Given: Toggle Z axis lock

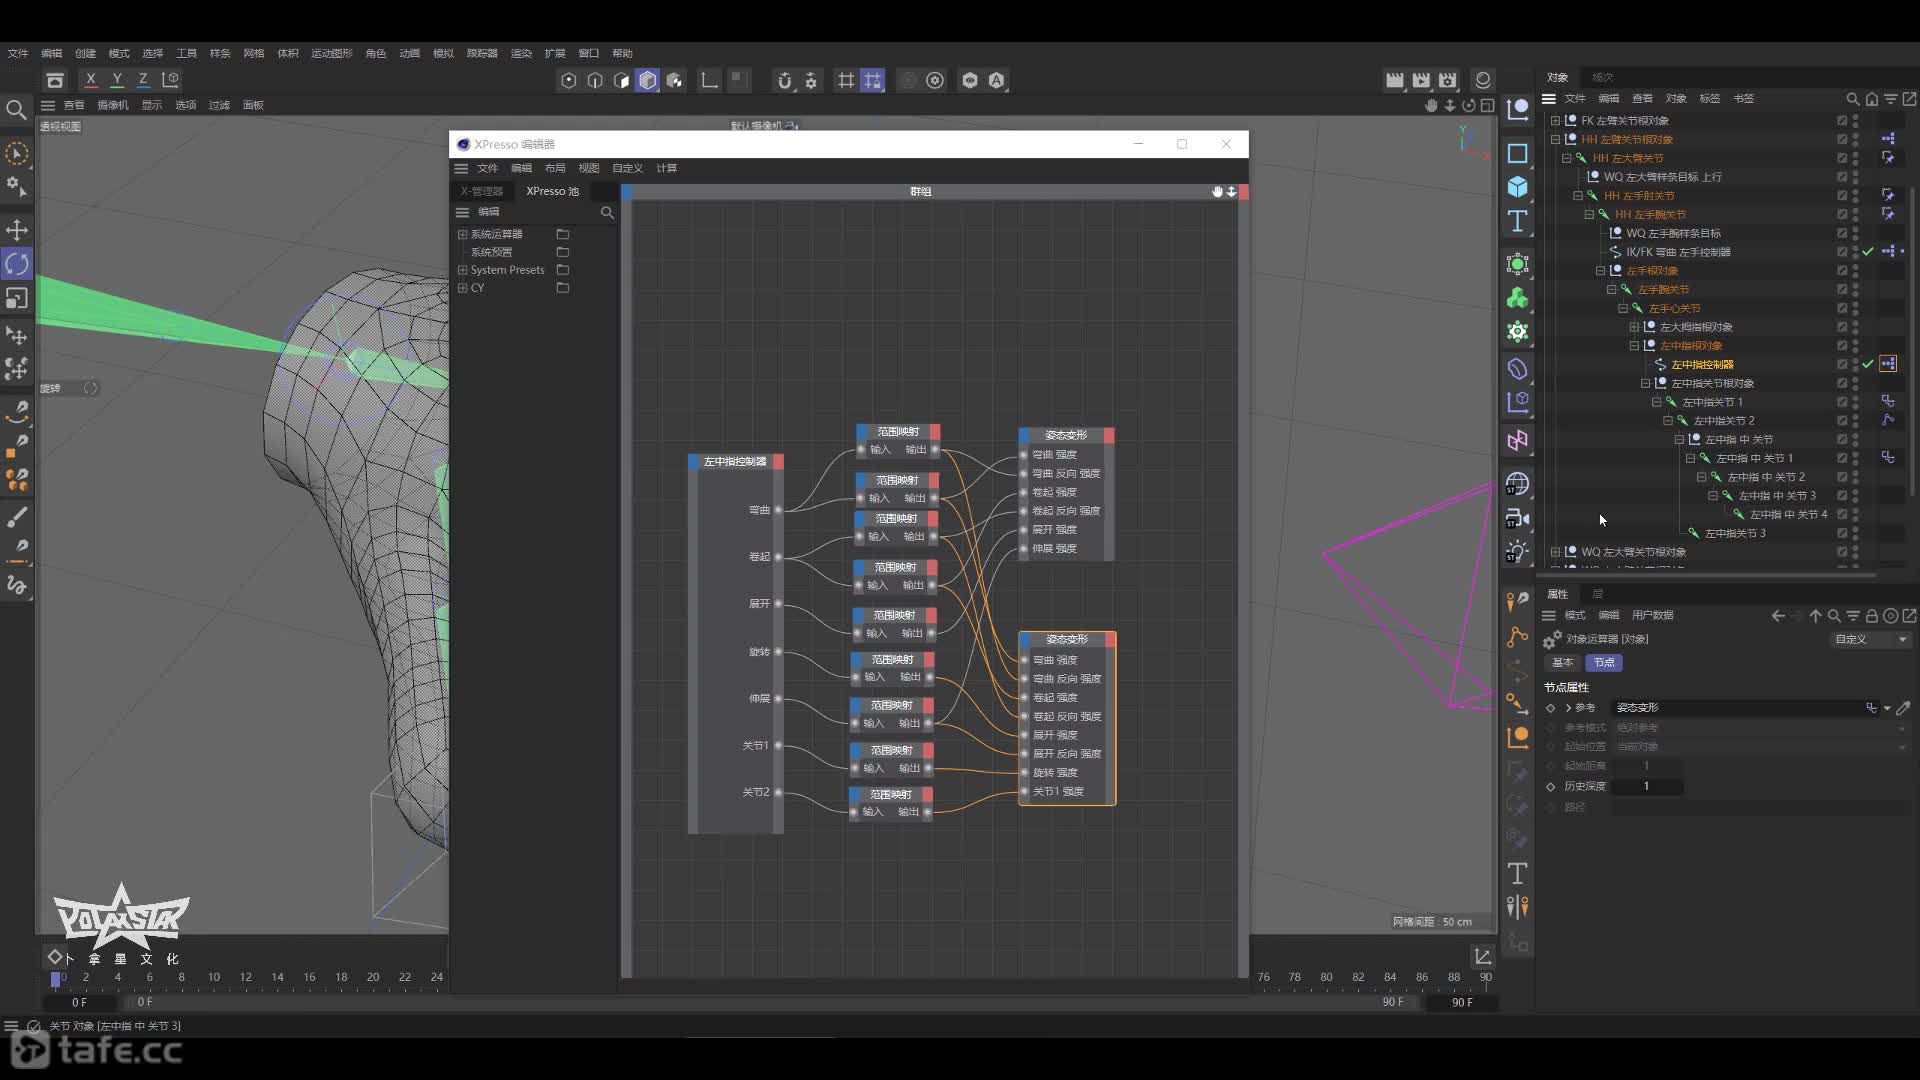Looking at the screenshot, I should (x=143, y=80).
